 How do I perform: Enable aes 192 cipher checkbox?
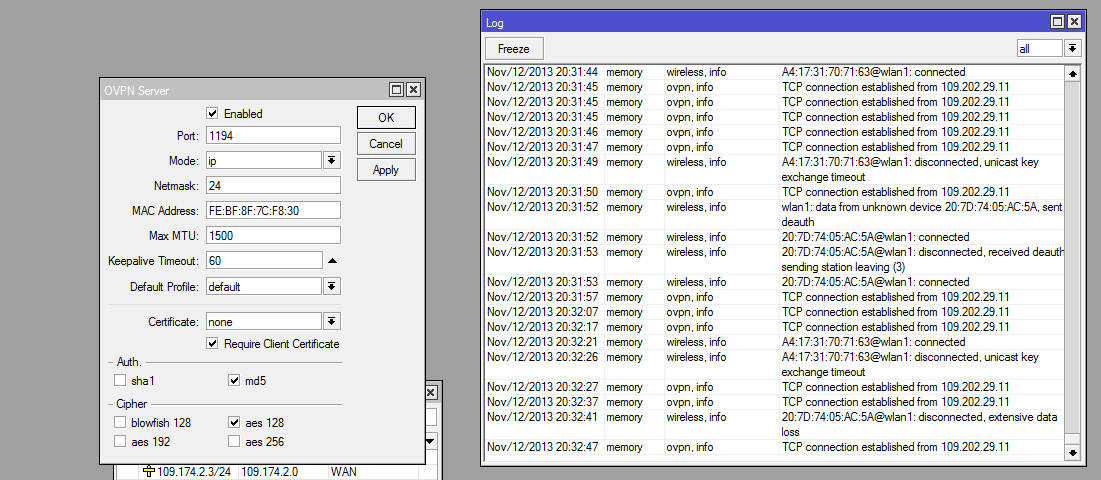point(120,441)
